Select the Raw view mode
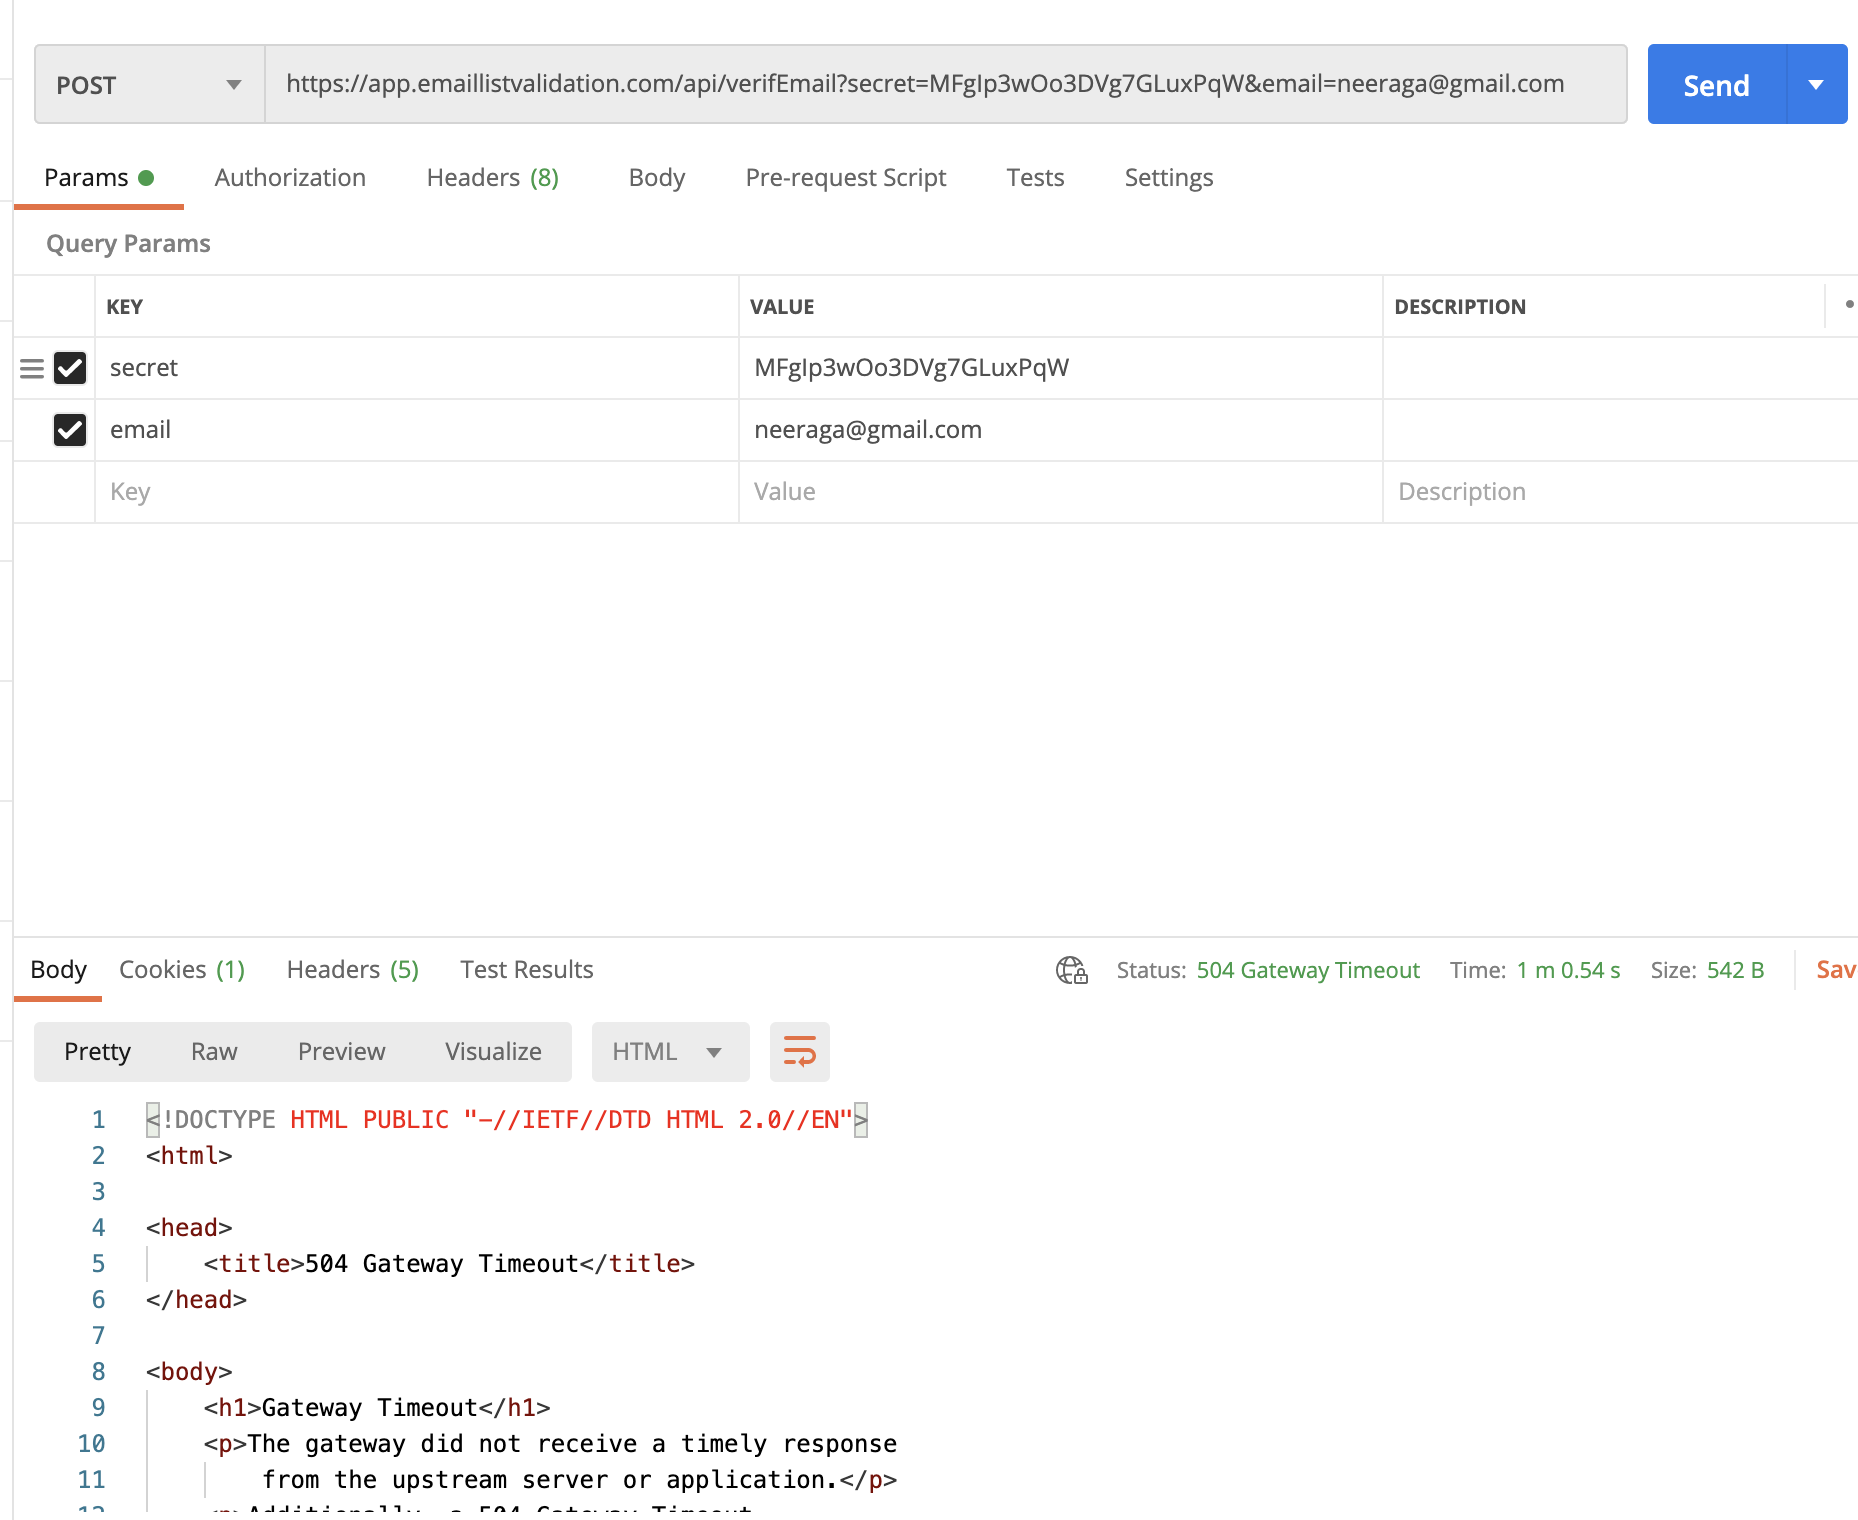The width and height of the screenshot is (1858, 1520). (x=214, y=1052)
